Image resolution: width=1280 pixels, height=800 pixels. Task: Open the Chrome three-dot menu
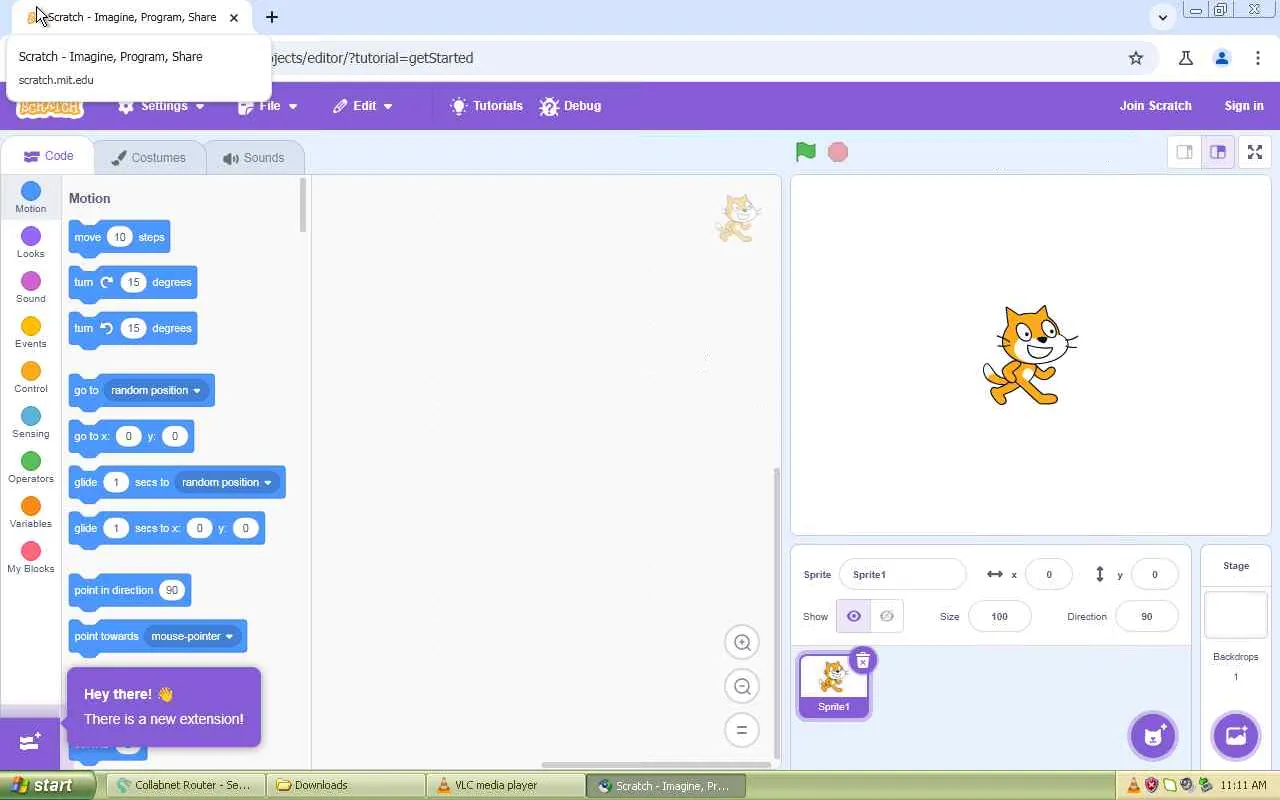pos(1258,58)
